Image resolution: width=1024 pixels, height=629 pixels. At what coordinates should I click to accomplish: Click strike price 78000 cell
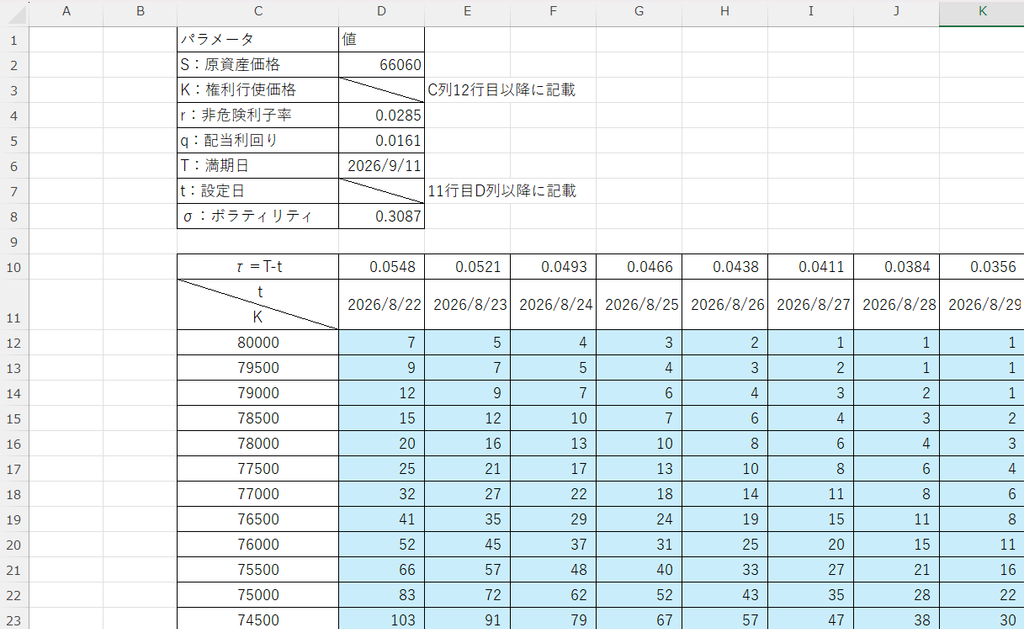tap(258, 444)
